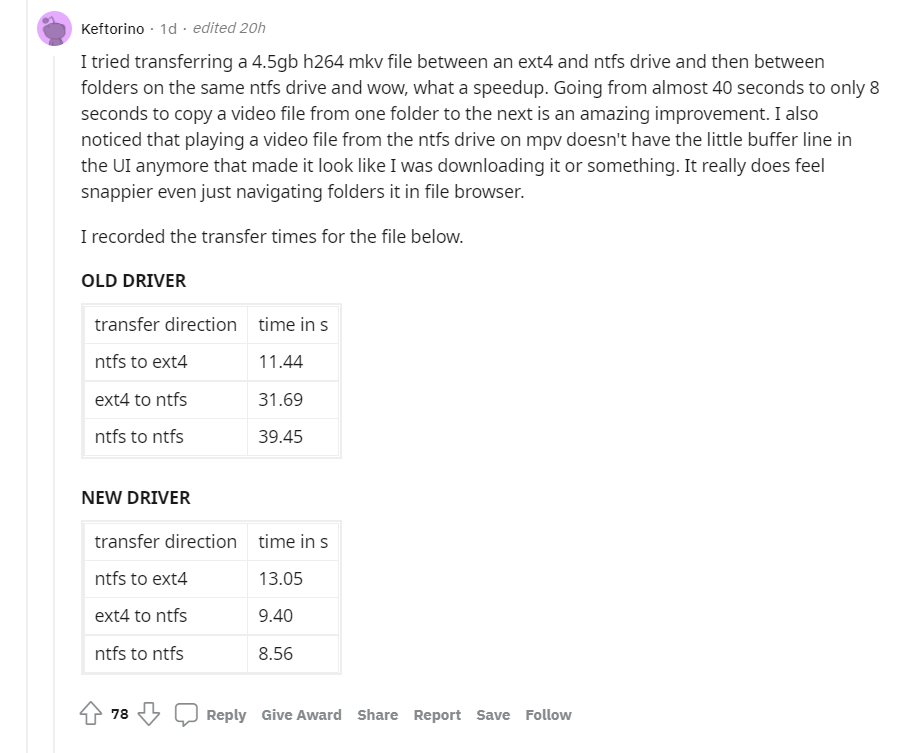
Task: Click the 'ext4 to ntfs' cell under NEW DRIVER
Action: coord(141,616)
